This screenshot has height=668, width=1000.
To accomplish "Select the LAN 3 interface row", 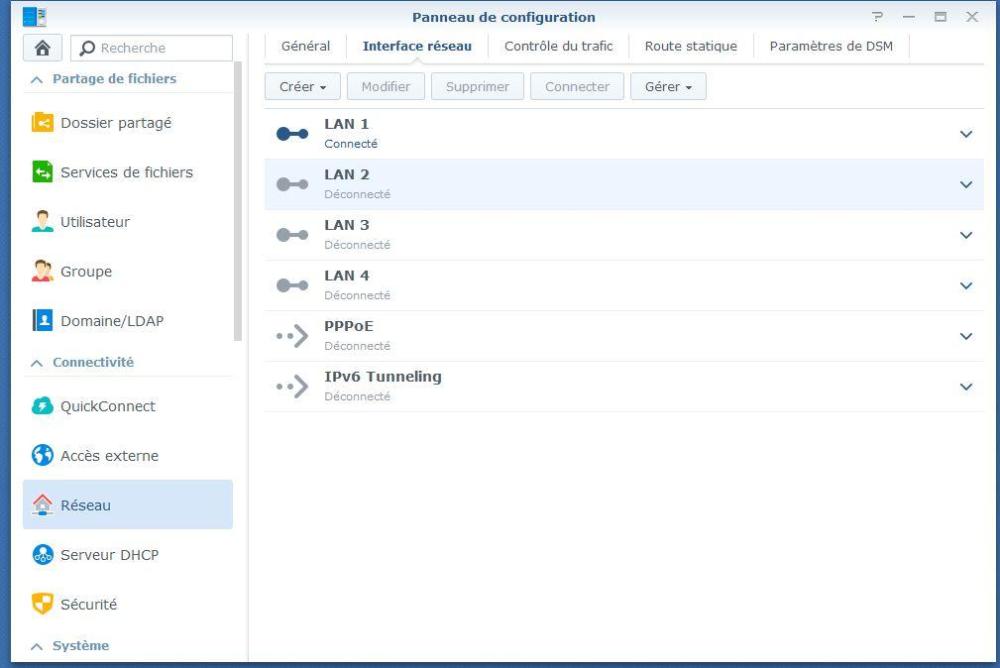I will [600, 235].
